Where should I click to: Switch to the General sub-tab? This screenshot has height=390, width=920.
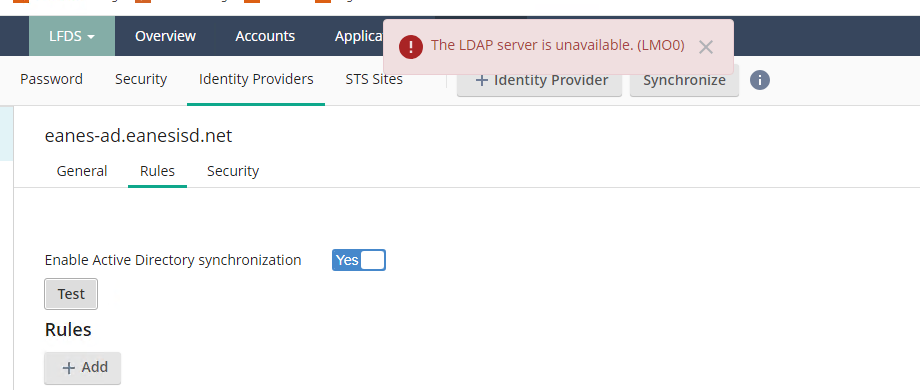(82, 171)
